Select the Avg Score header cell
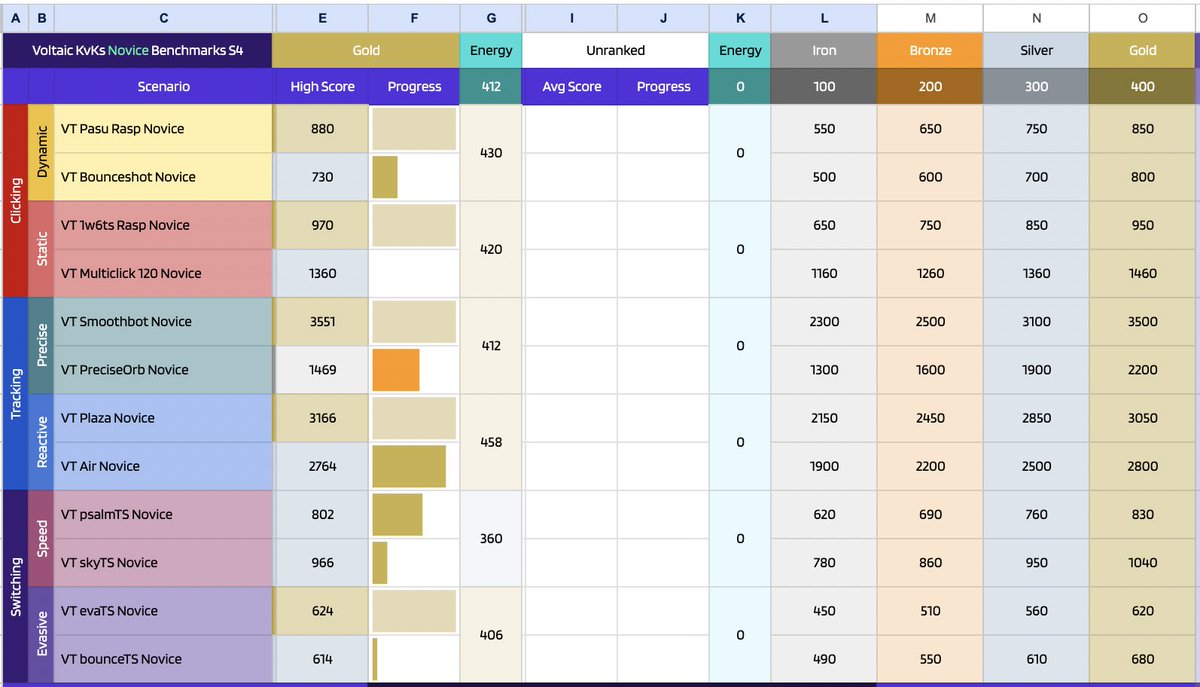 [571, 86]
